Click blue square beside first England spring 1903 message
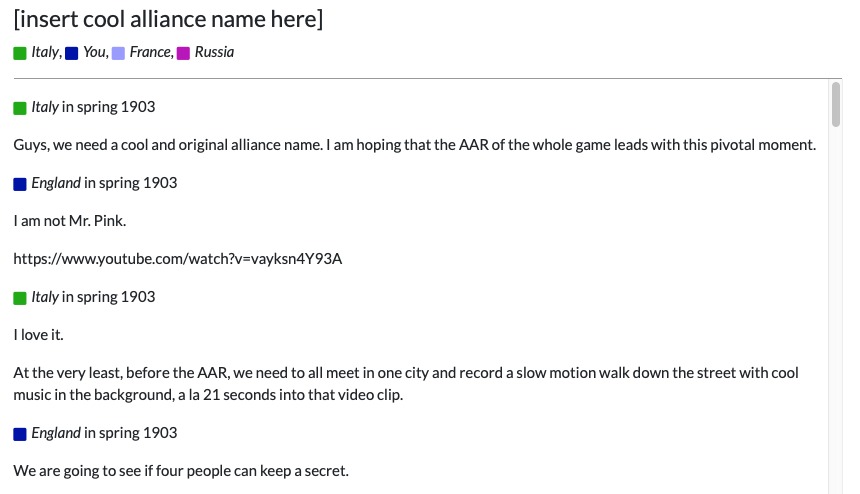860x494 pixels. pos(20,184)
